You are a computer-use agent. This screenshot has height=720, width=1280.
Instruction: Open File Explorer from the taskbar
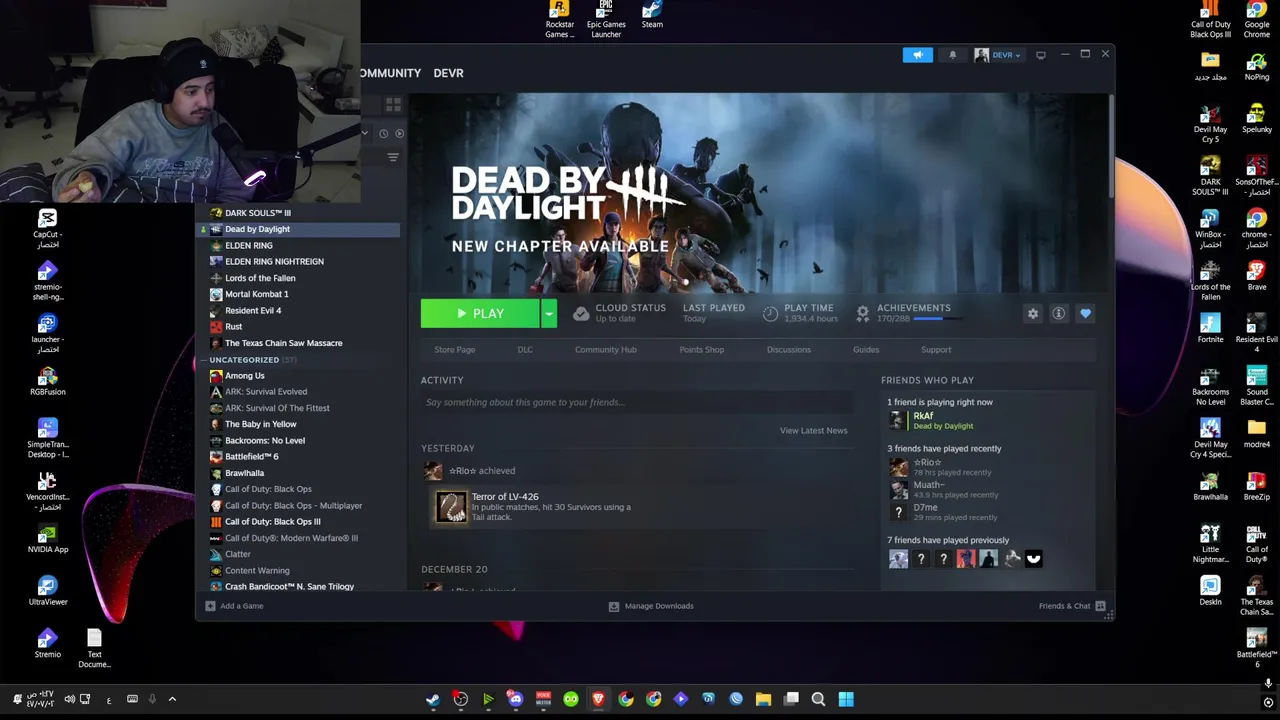click(763, 699)
